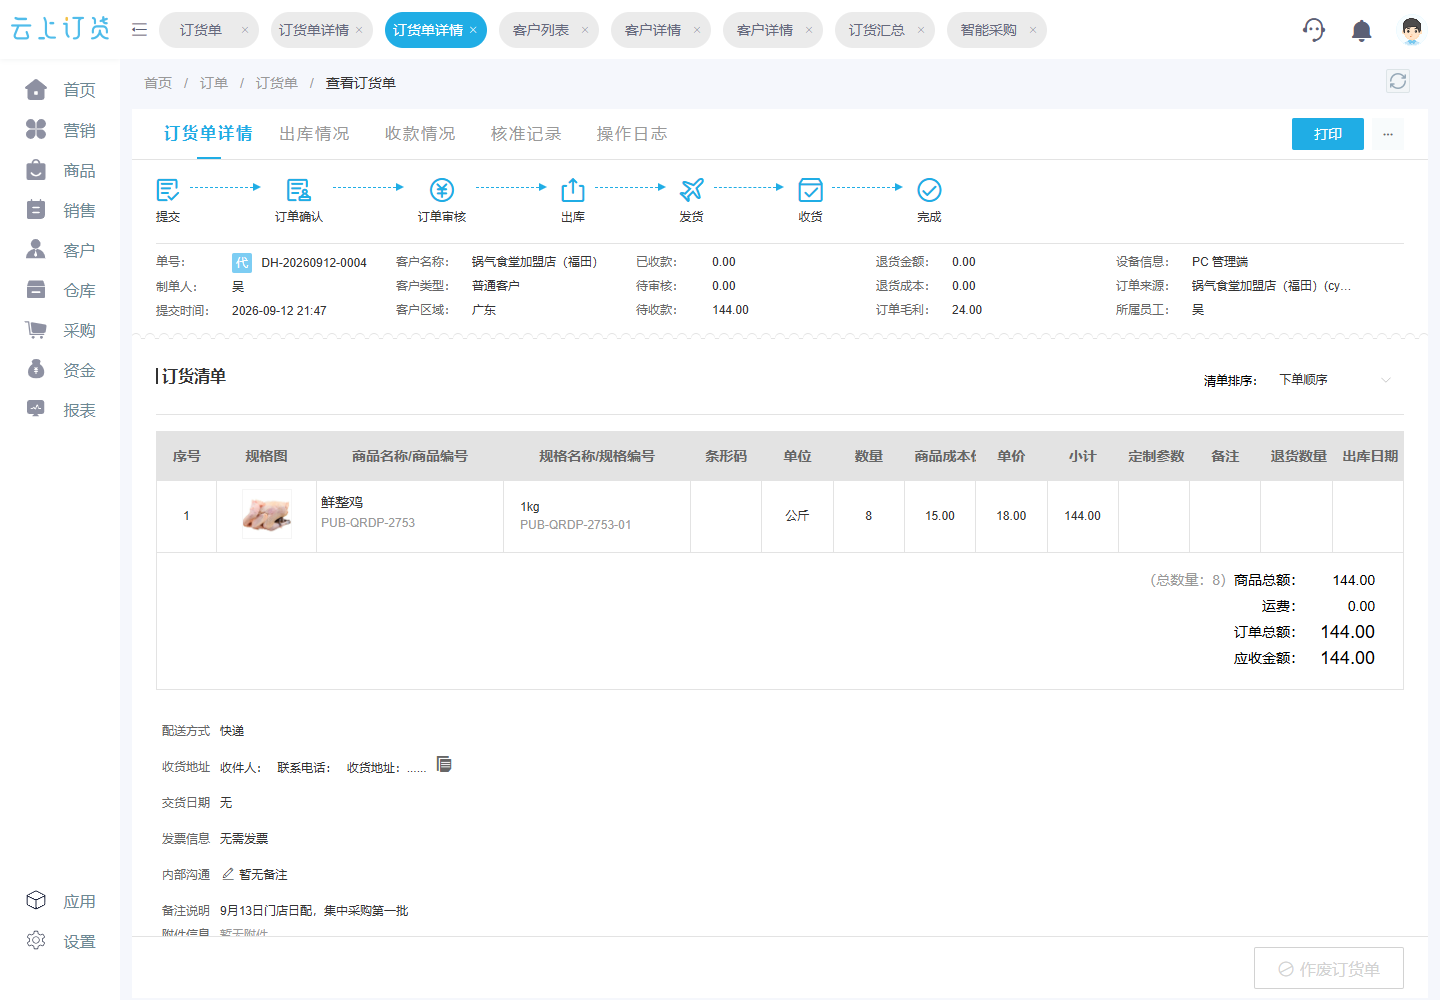1440x1000 pixels.
Task: Close the 智能采购 top tab
Action: [x=1033, y=30]
